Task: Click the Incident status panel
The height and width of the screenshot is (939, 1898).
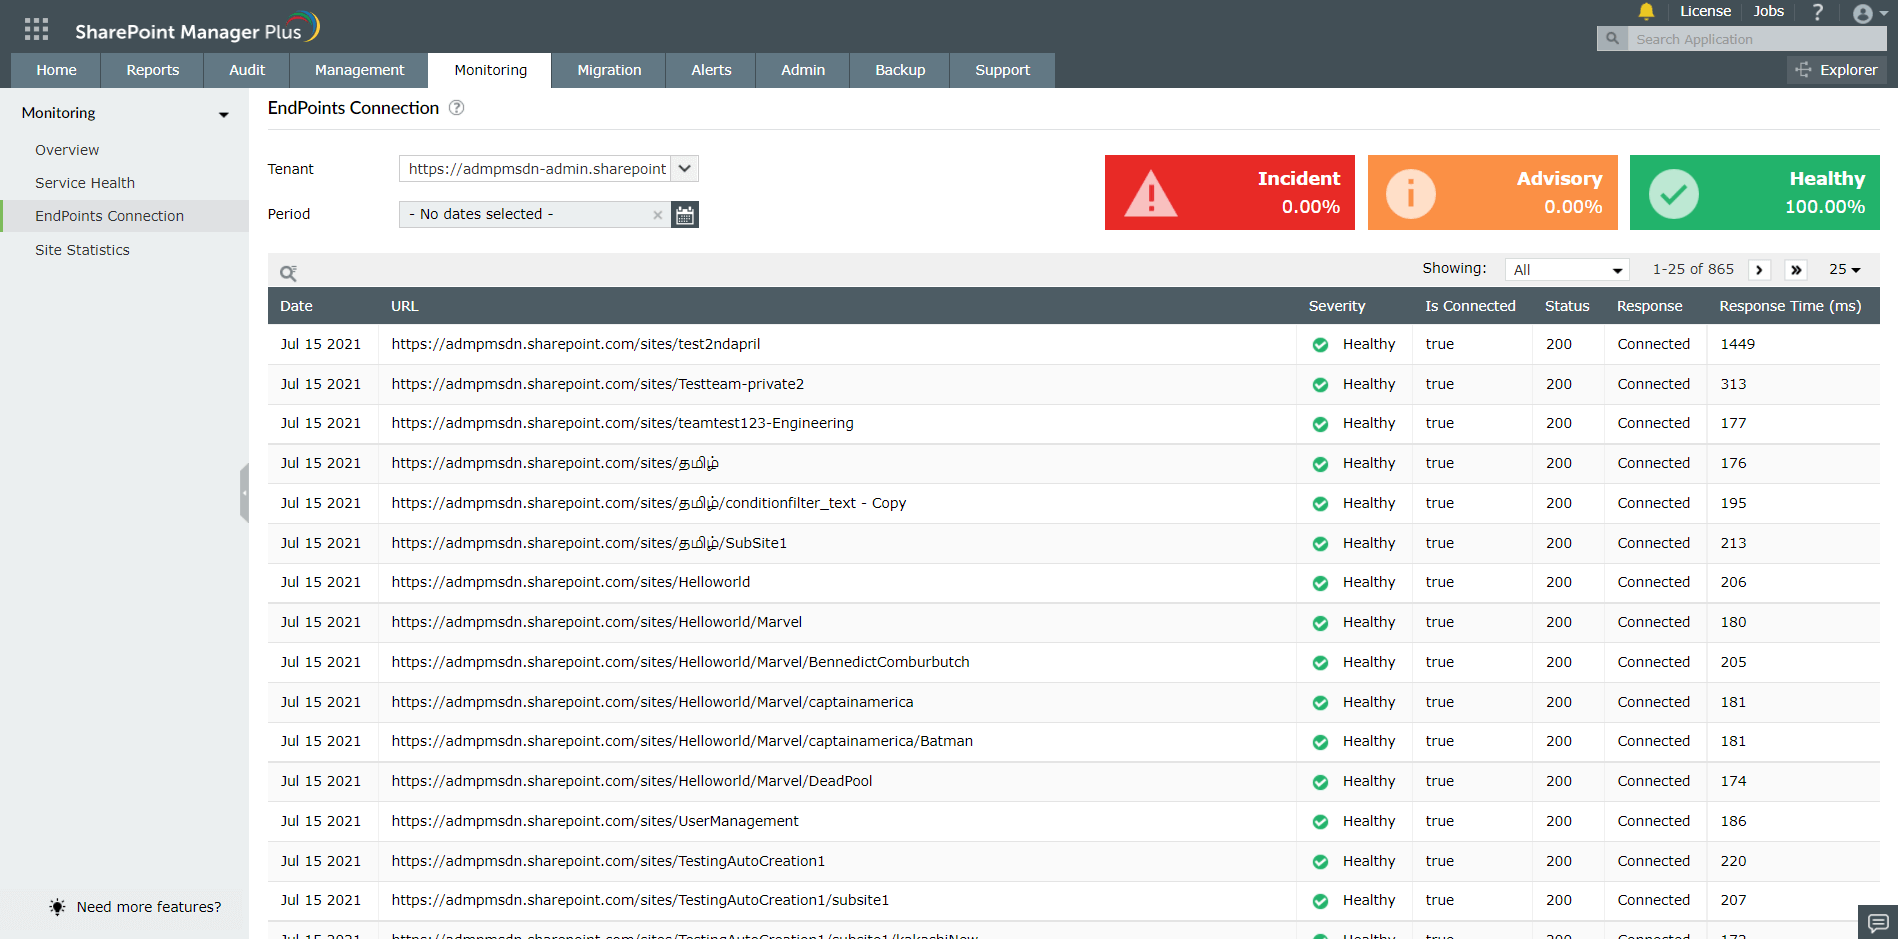Action: (x=1229, y=192)
